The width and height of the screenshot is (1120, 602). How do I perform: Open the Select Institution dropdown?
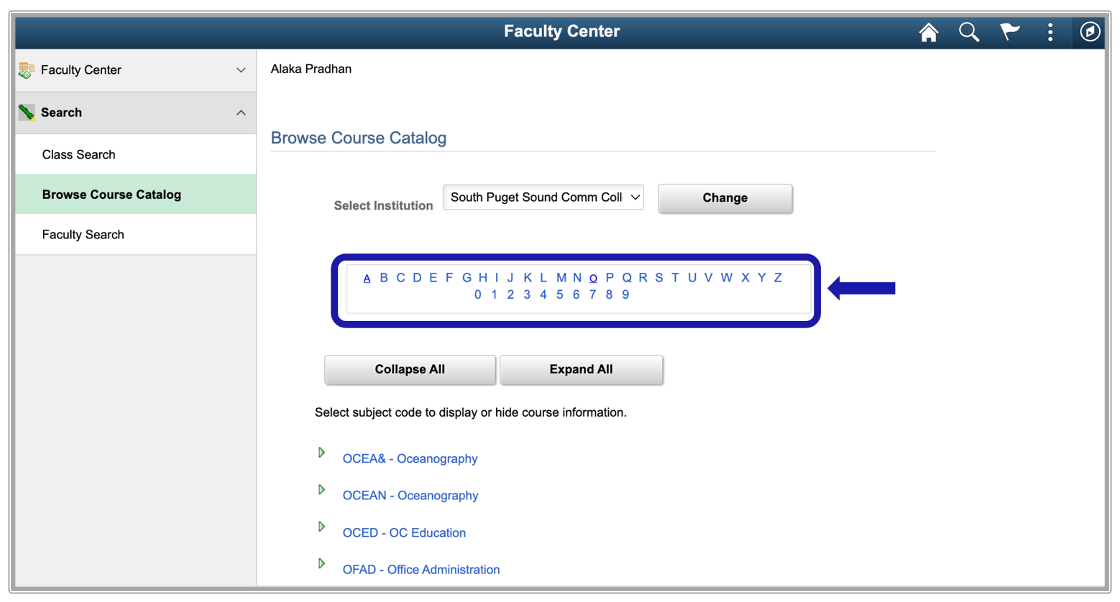[543, 197]
